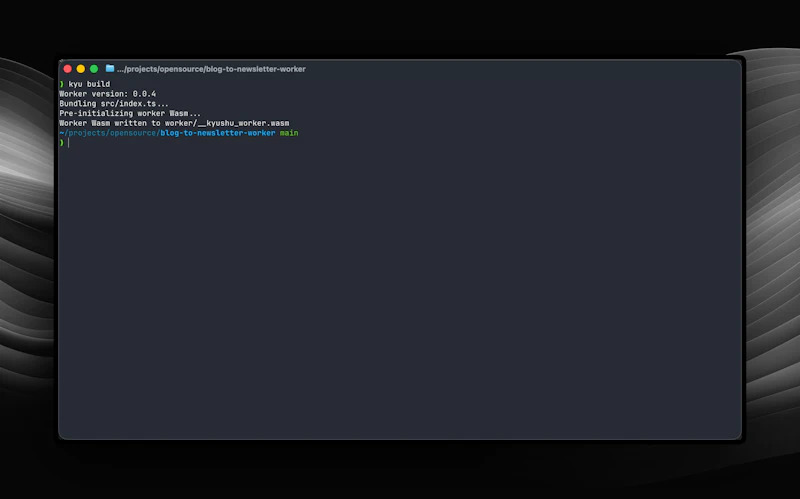
Task: Click the empty prompt cursor line
Action: (65, 143)
